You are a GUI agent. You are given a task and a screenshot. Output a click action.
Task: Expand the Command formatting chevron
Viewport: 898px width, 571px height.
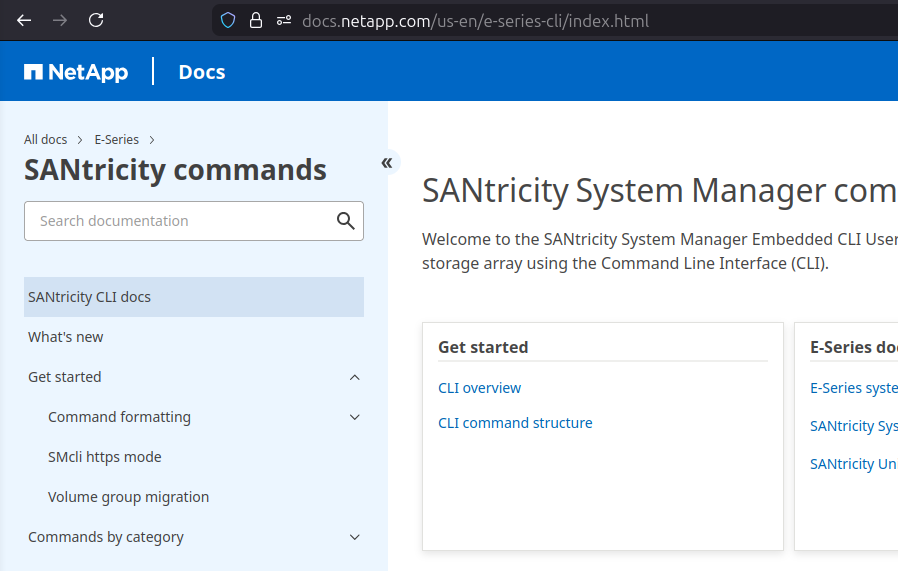[x=355, y=418]
